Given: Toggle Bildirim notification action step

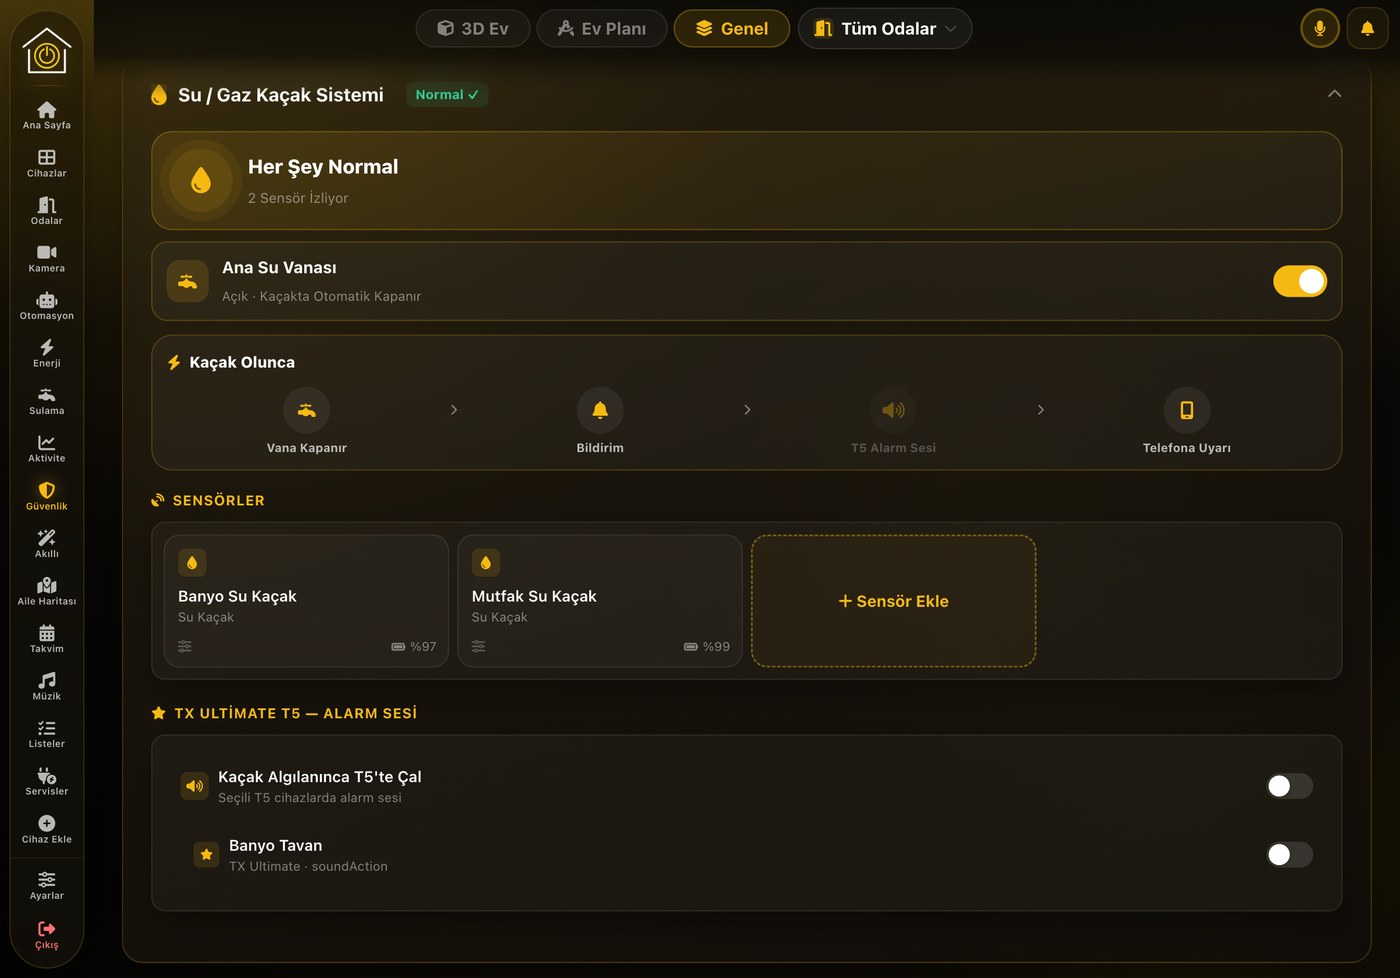Looking at the screenshot, I should click(600, 420).
